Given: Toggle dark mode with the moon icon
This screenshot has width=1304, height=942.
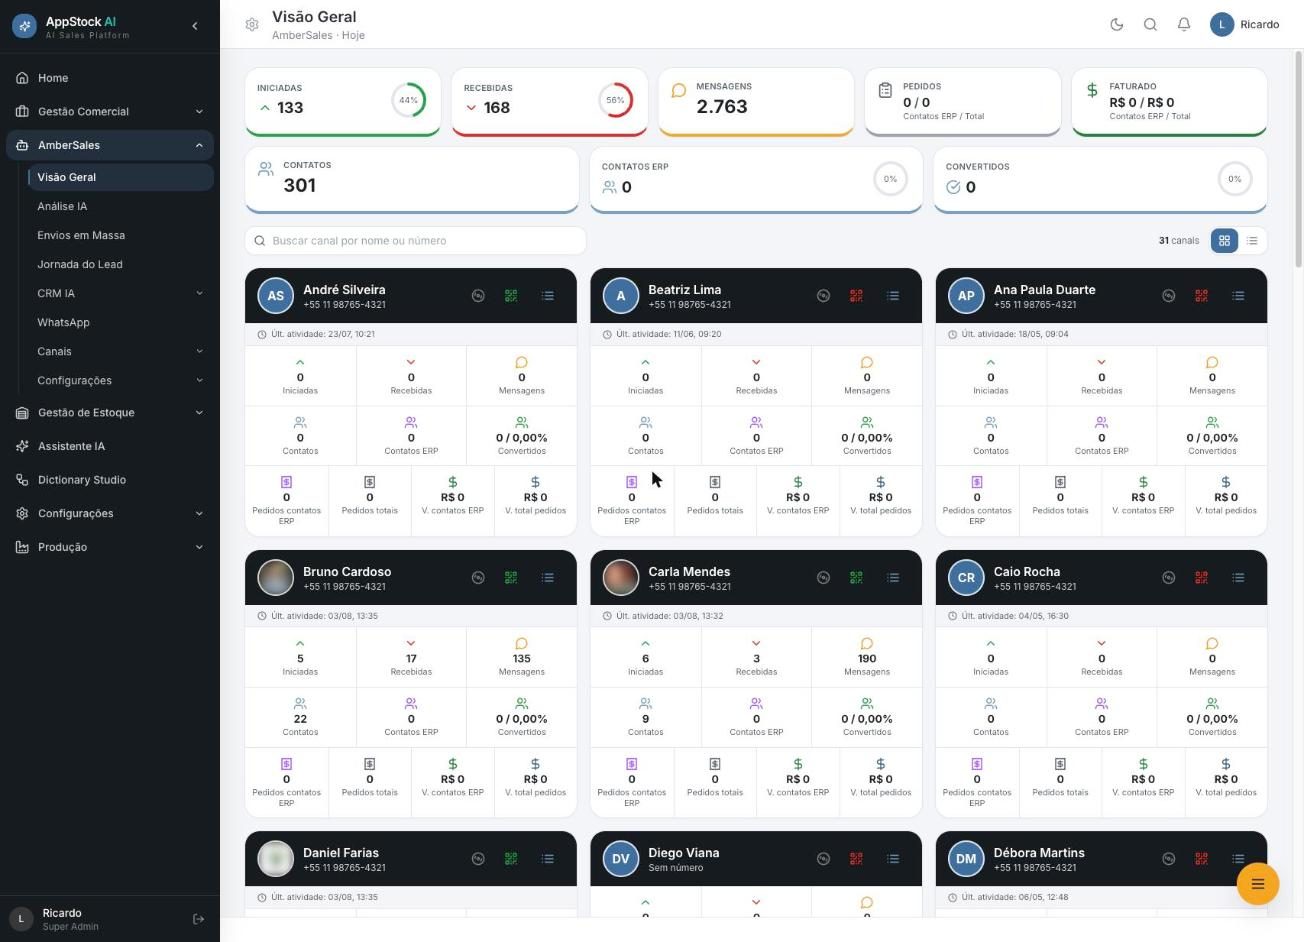Looking at the screenshot, I should coord(1117,25).
